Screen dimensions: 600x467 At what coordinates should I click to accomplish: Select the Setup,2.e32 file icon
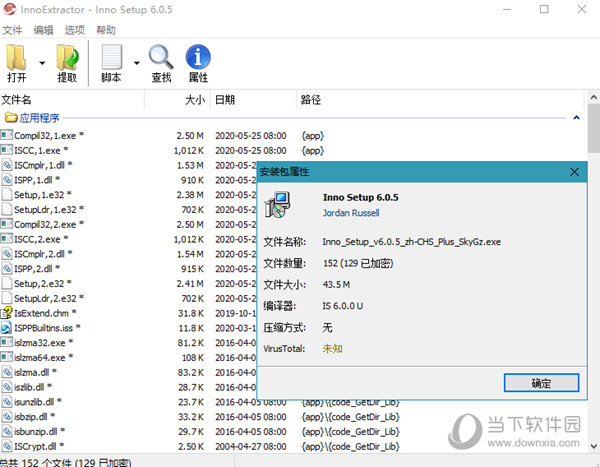tap(7, 283)
